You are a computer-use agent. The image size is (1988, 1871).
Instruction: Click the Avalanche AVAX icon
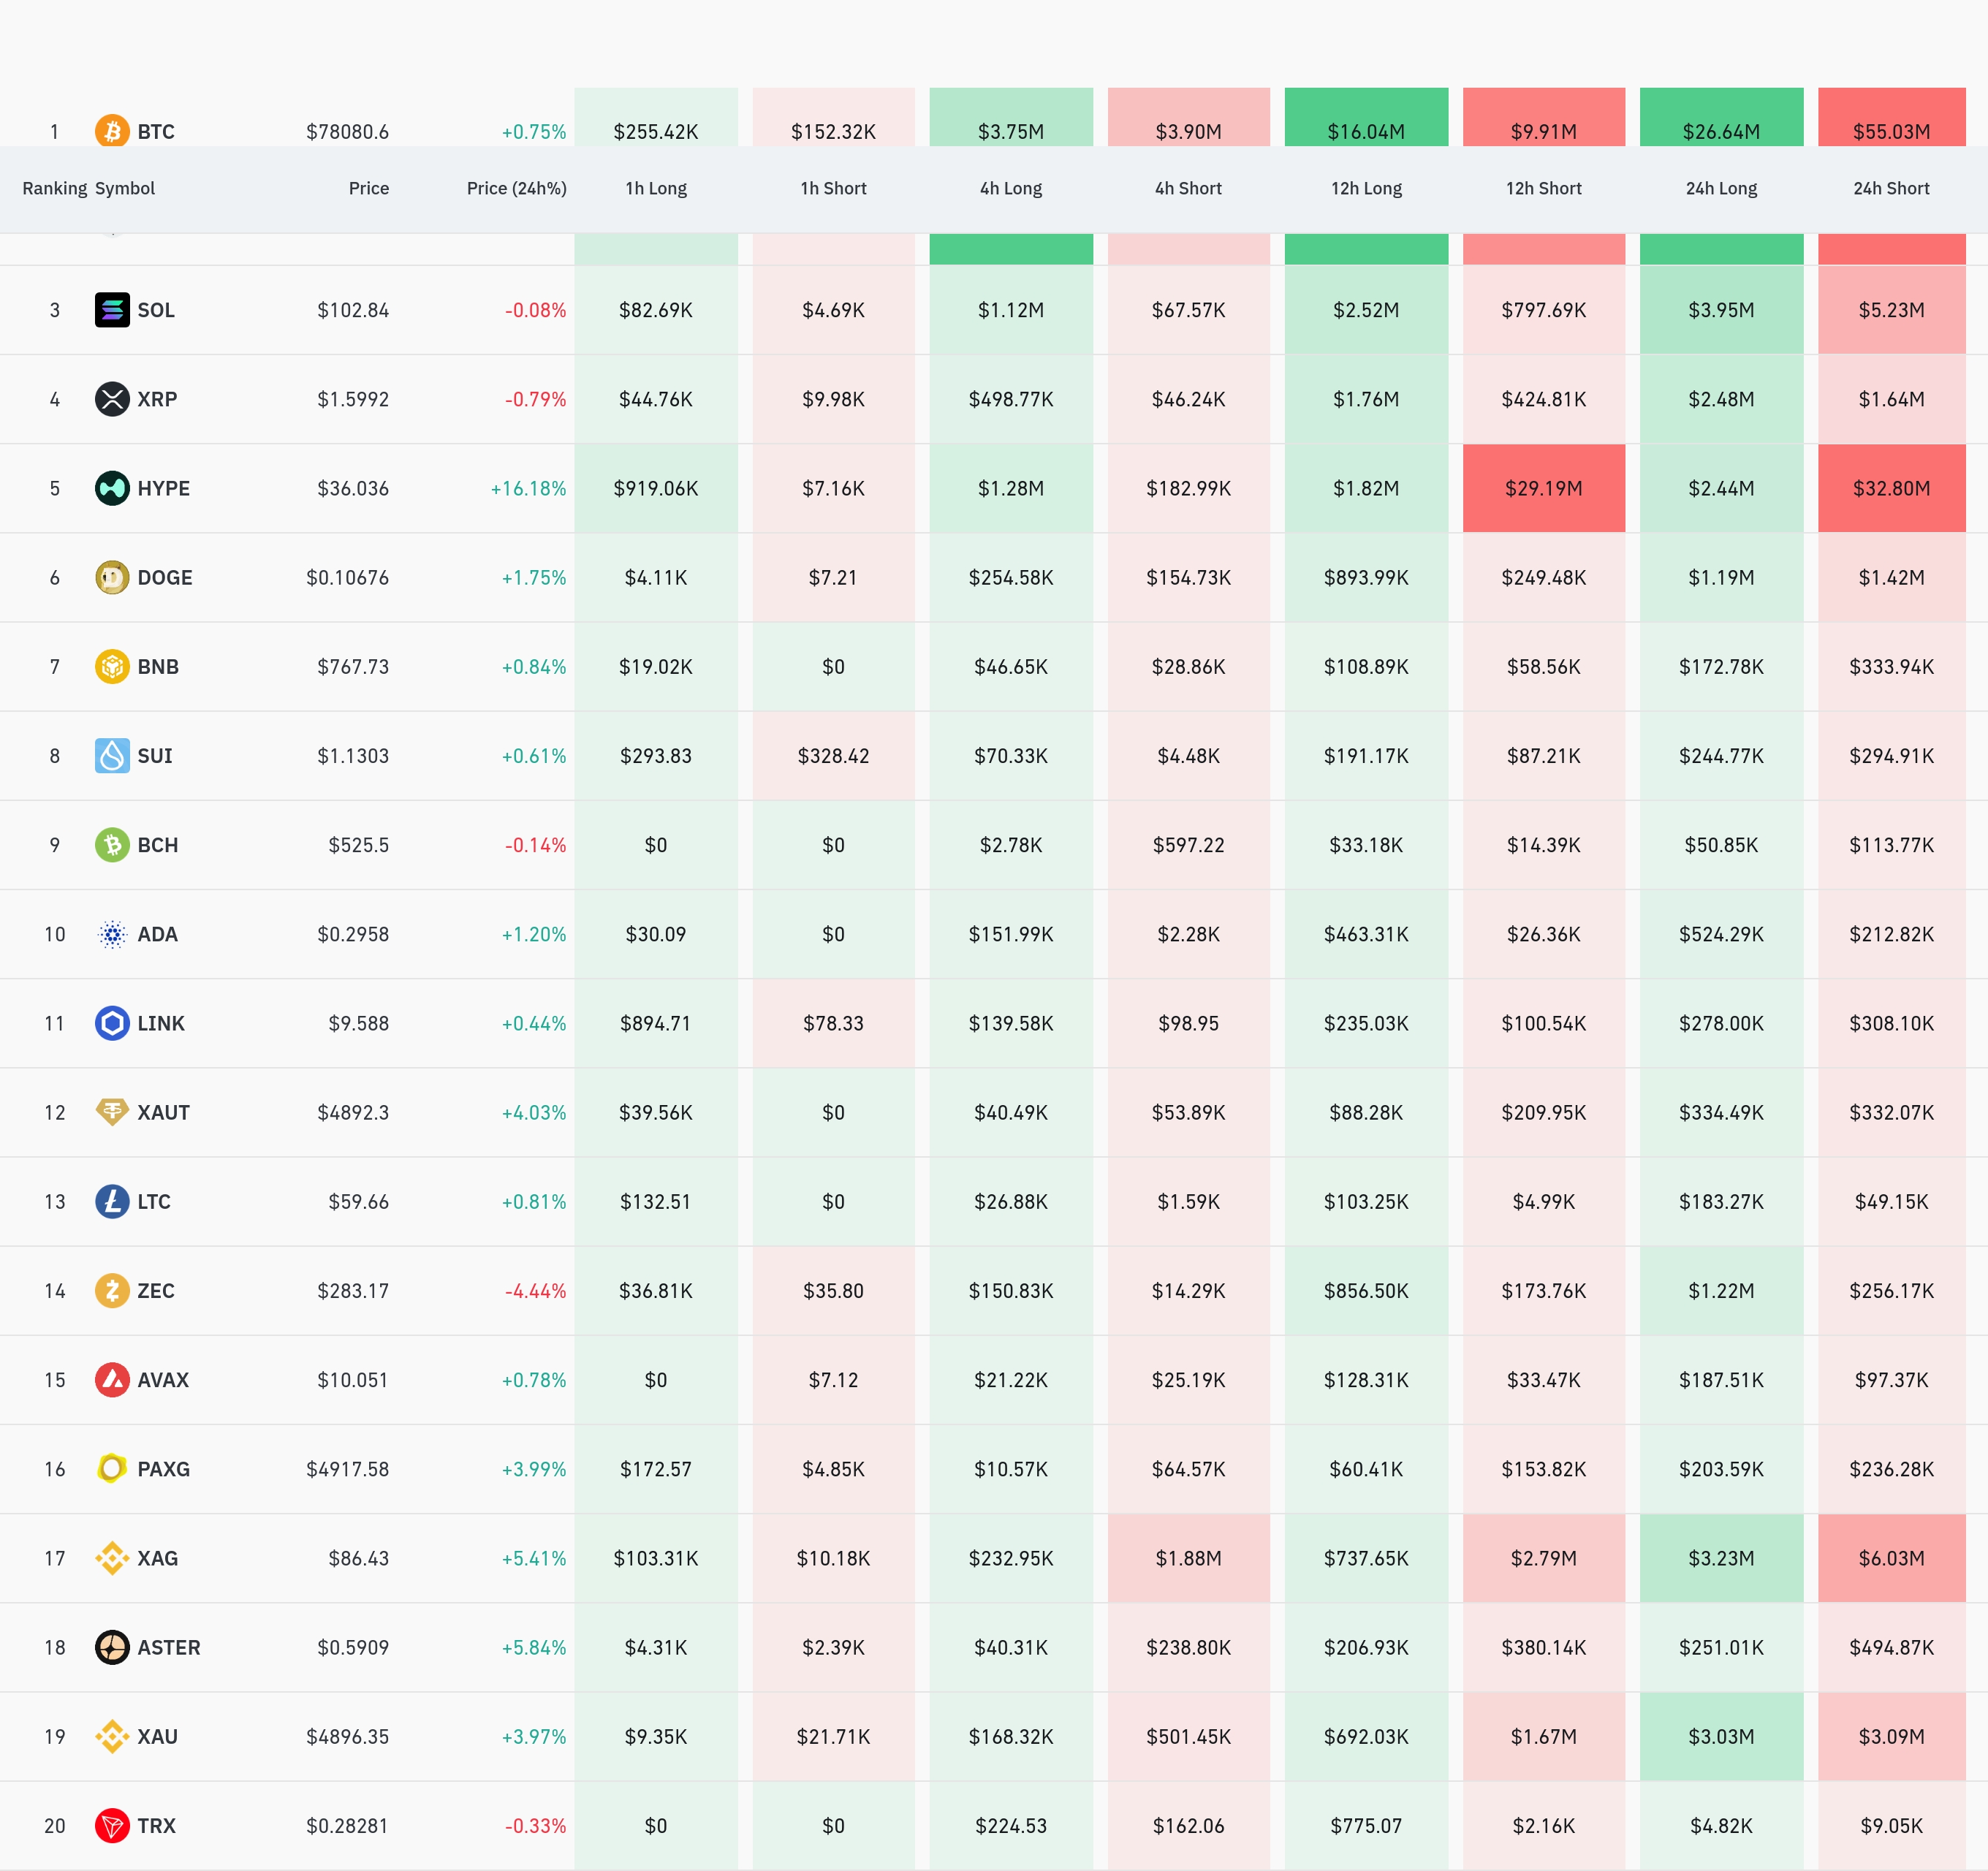click(112, 1380)
